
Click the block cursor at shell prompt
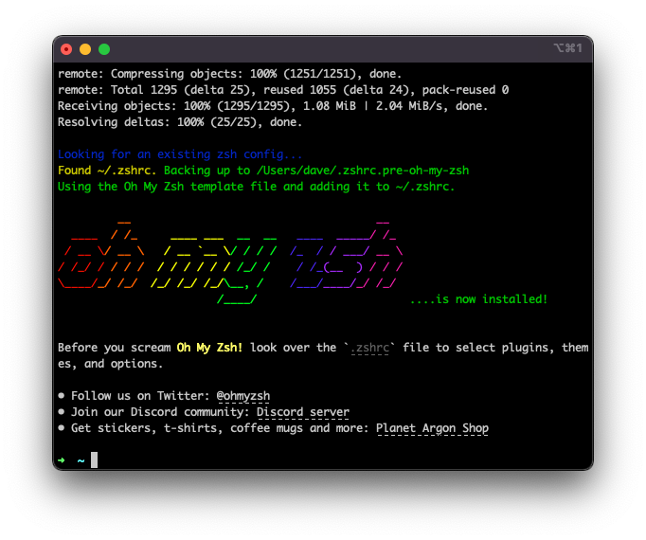click(x=94, y=460)
